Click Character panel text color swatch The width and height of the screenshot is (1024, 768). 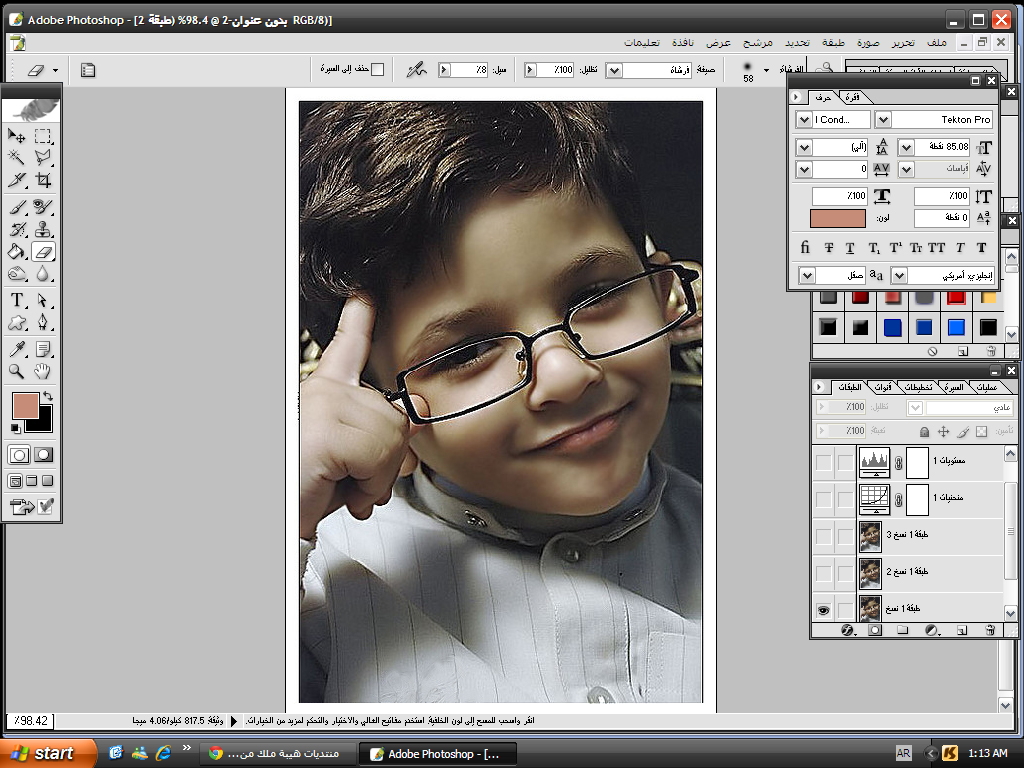click(837, 218)
